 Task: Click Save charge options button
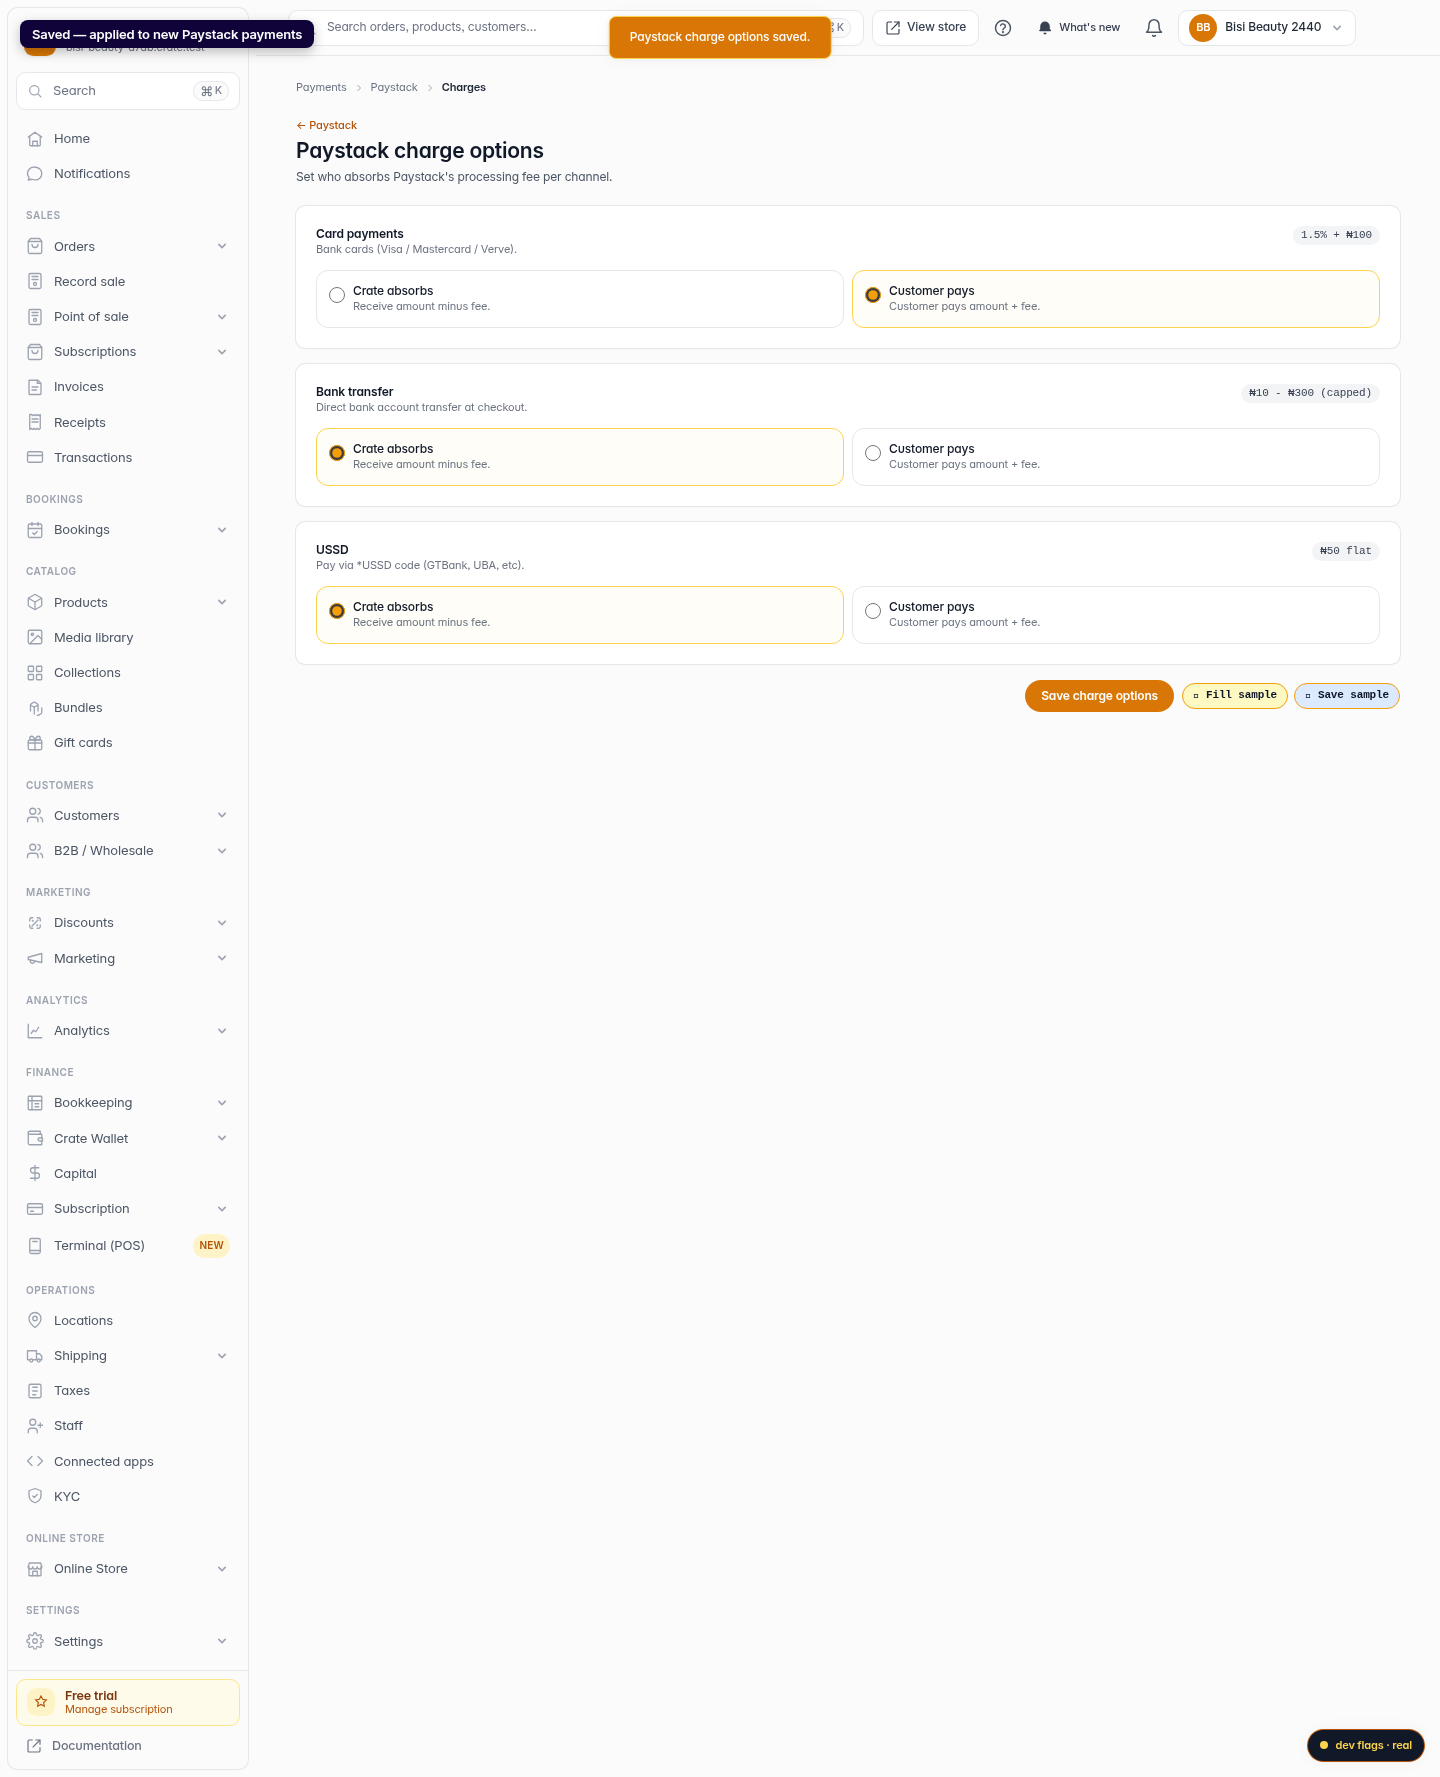coord(1099,696)
